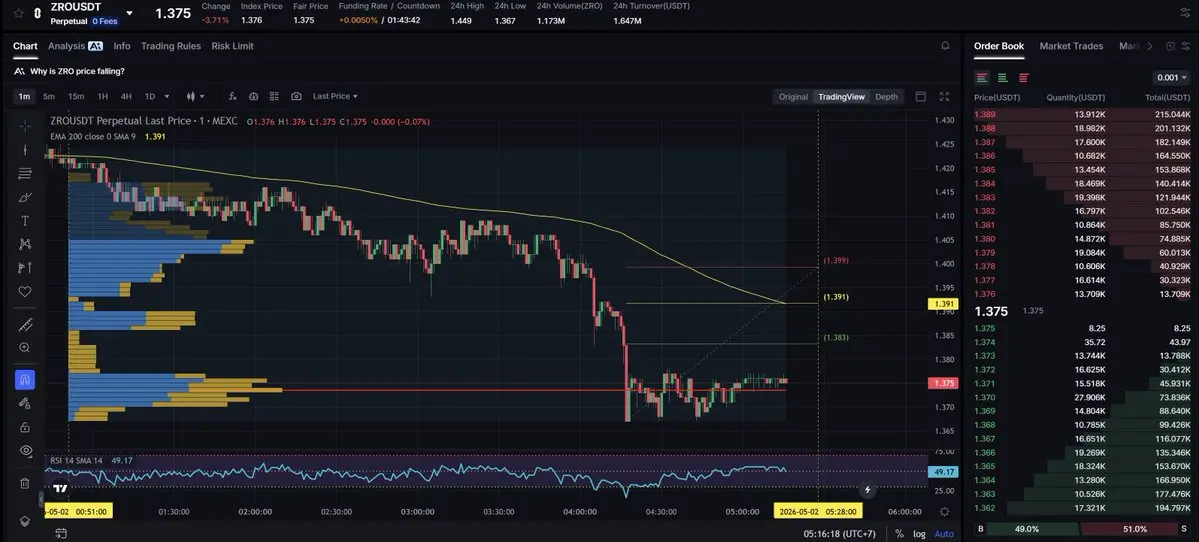This screenshot has width=1199, height=542.
Task: Toggle hide all drawings eye icon
Action: [25, 450]
